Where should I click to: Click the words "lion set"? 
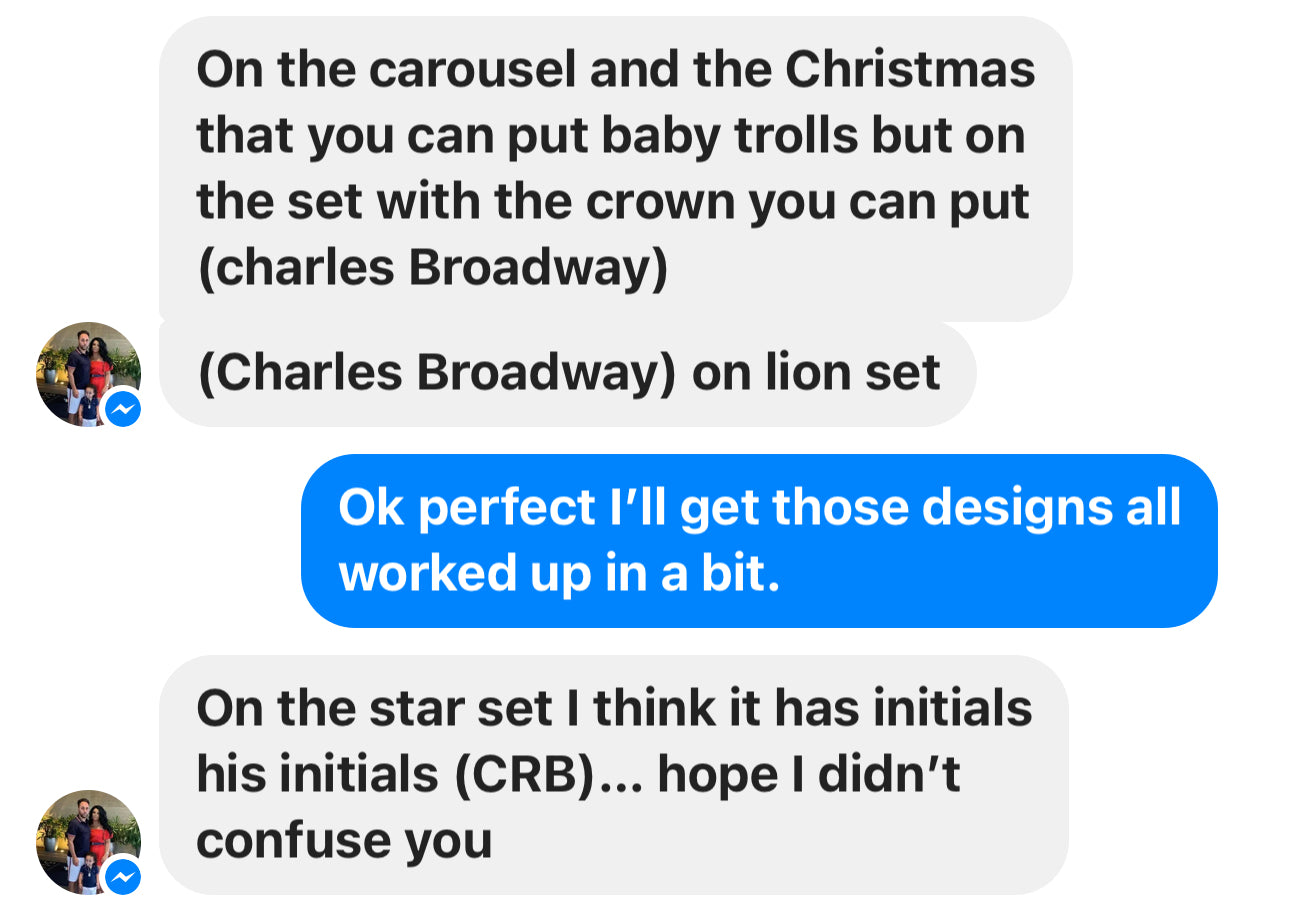tap(852, 373)
